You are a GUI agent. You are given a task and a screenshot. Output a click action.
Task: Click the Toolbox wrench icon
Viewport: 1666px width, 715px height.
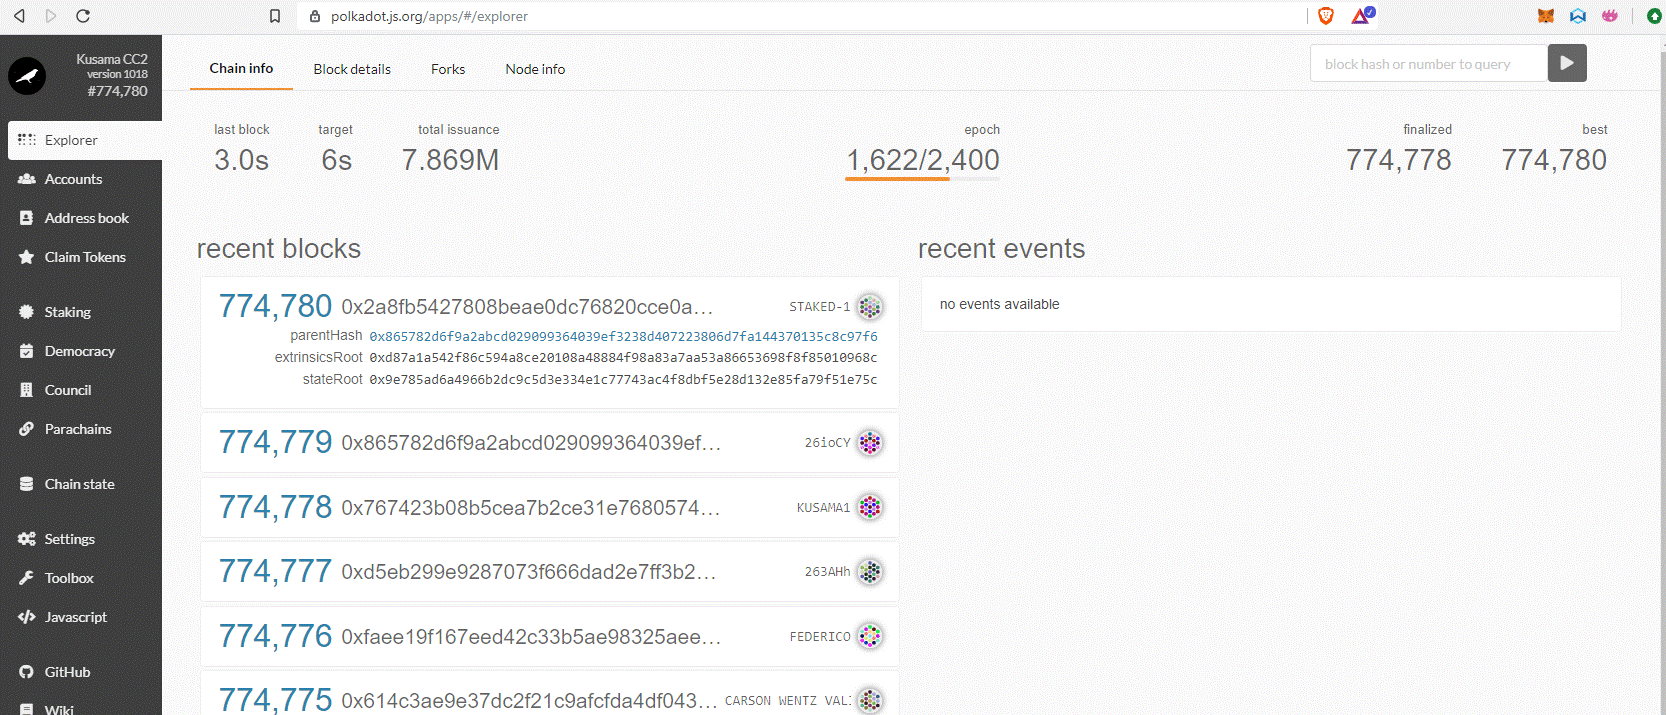[27, 578]
